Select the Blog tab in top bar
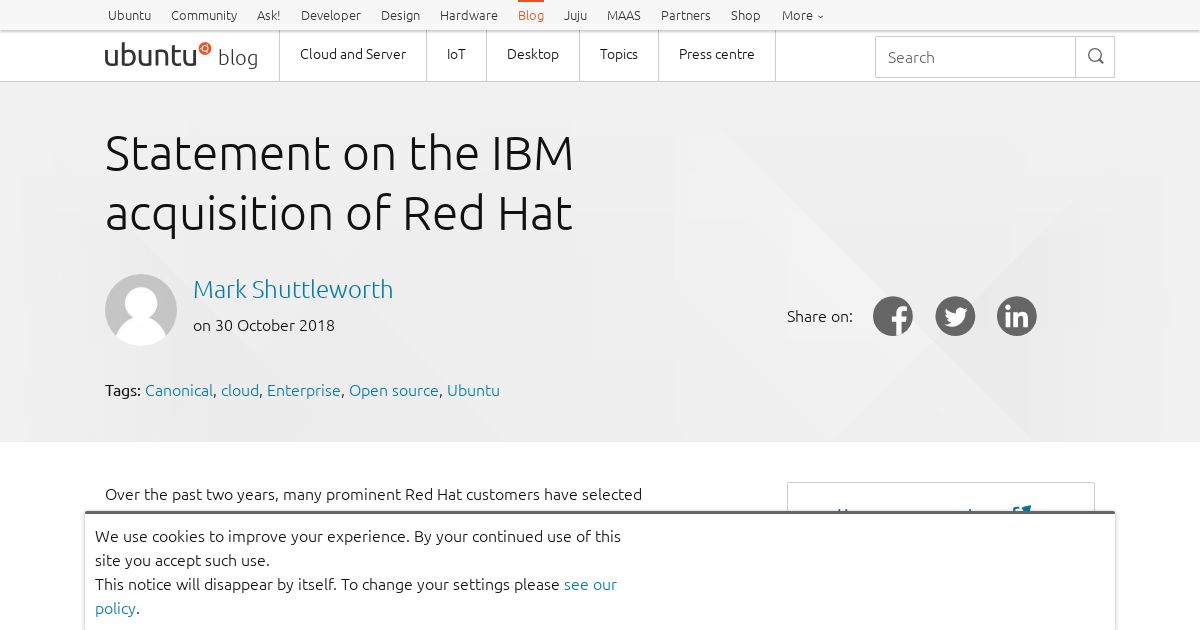 pyautogui.click(x=531, y=15)
